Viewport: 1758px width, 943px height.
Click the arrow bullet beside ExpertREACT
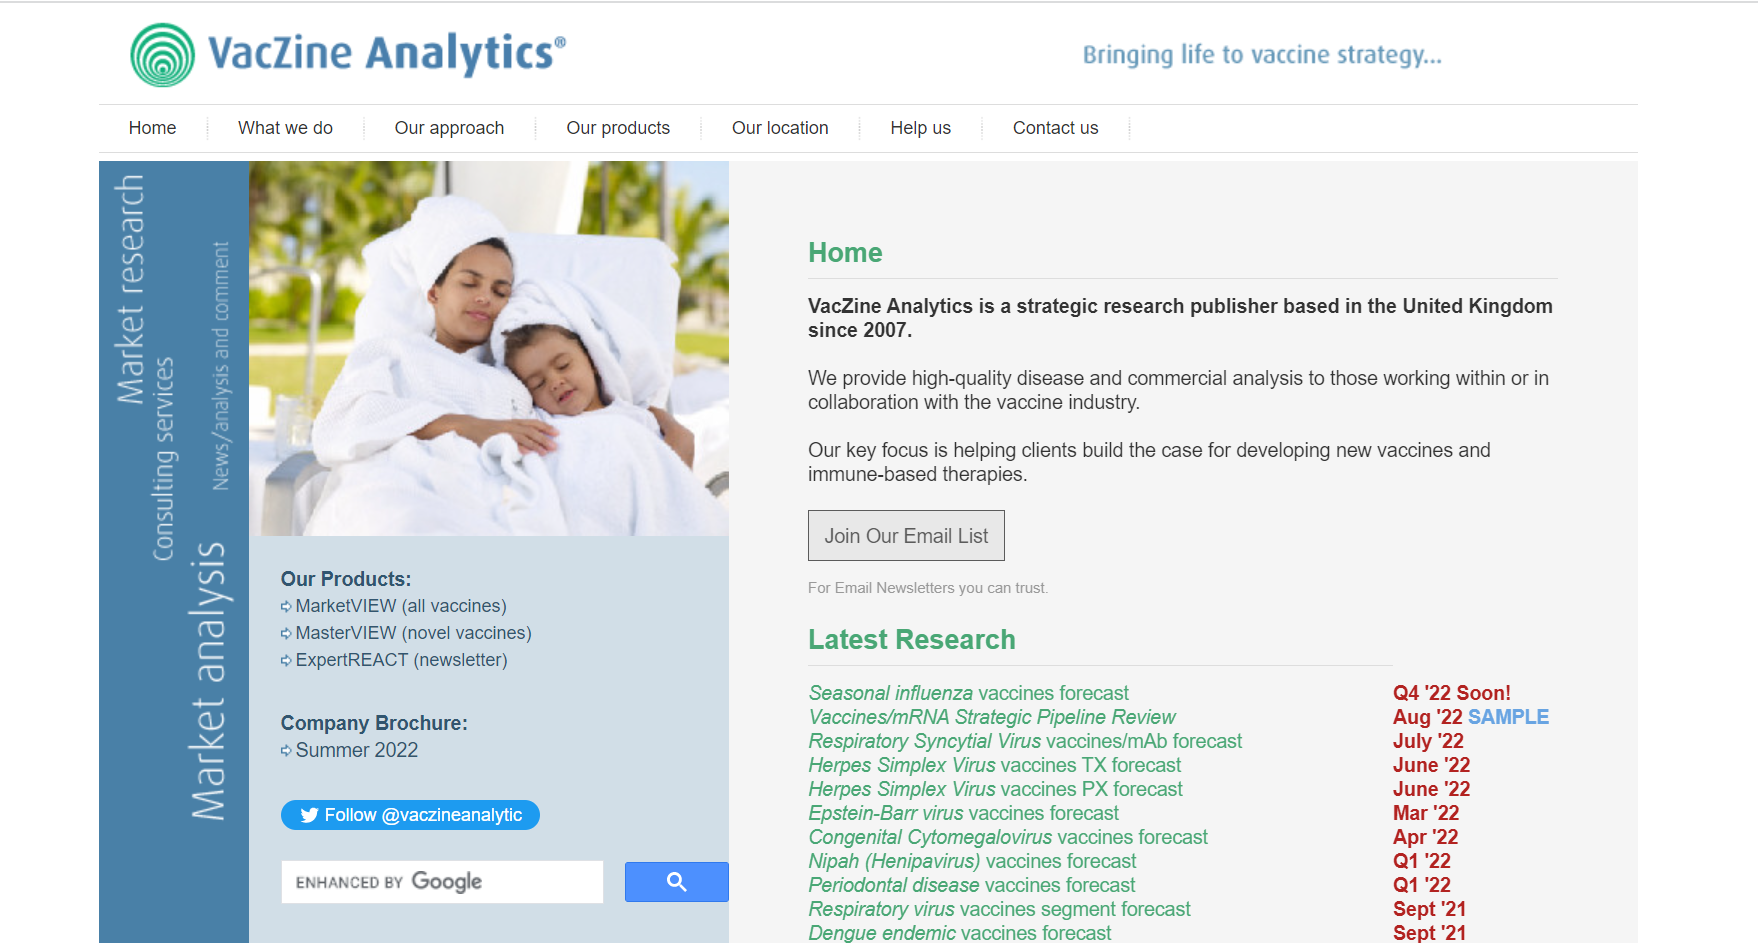(286, 661)
